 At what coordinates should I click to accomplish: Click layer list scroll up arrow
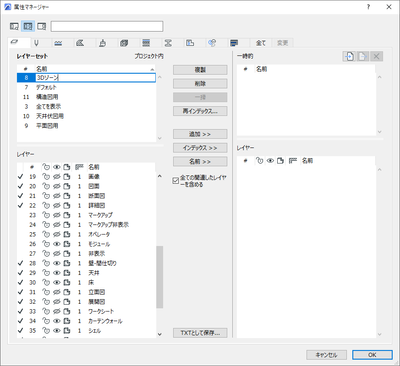coord(160,176)
